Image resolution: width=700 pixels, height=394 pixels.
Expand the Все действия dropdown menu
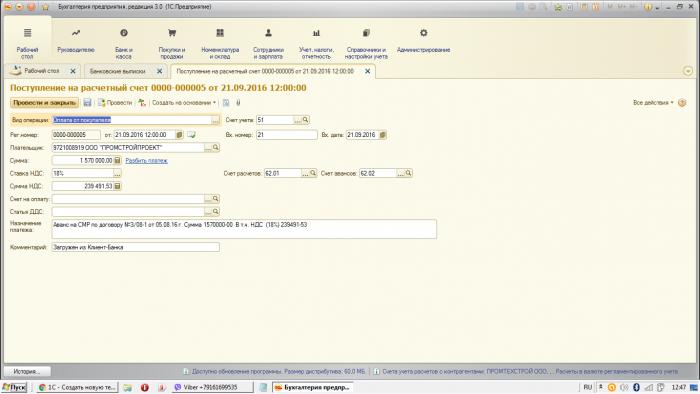[653, 103]
